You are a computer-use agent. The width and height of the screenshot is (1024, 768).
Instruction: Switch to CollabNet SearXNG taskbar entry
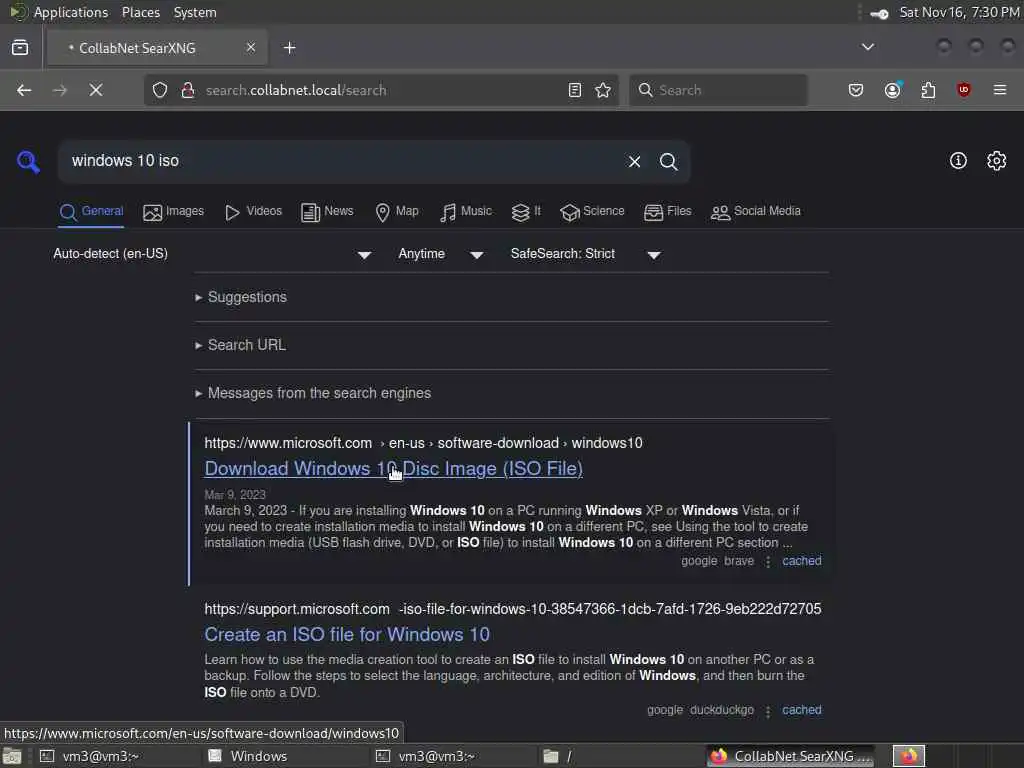[792, 756]
